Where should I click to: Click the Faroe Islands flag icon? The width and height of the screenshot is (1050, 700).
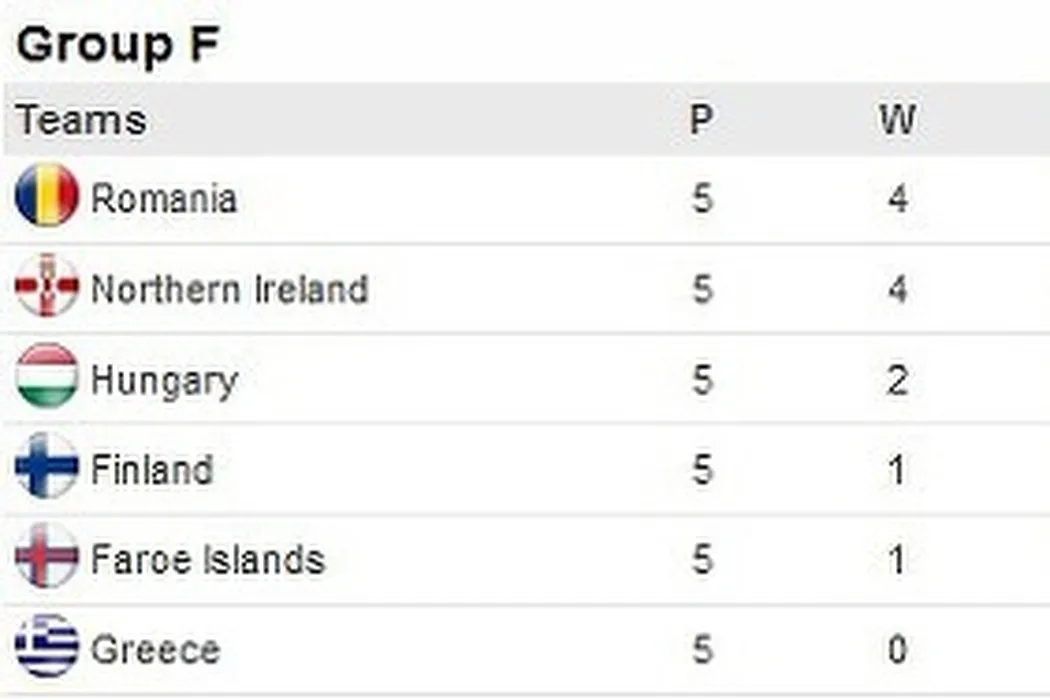(47, 556)
